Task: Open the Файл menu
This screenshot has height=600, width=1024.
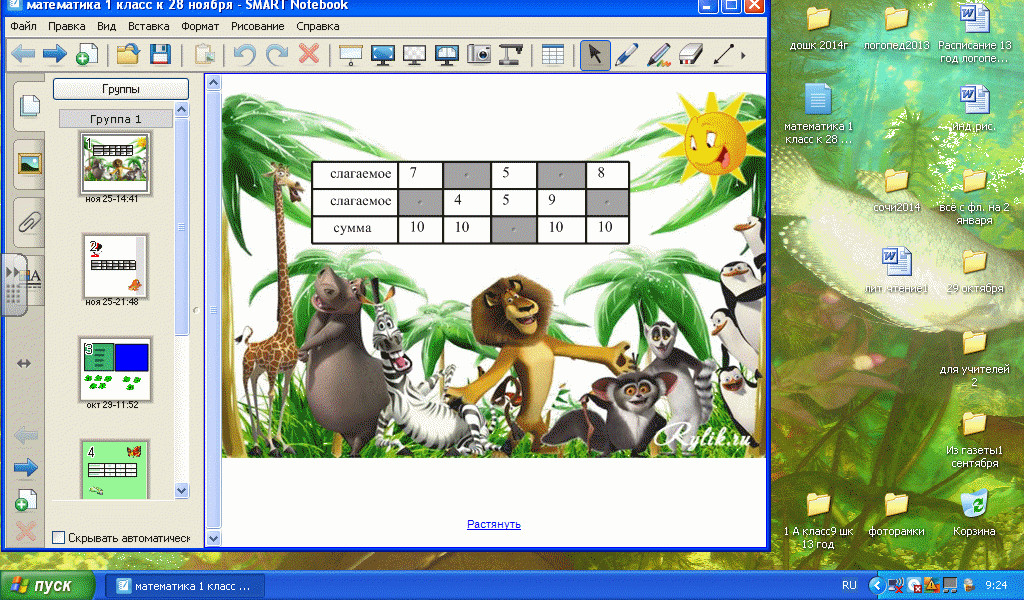Action: [24, 26]
